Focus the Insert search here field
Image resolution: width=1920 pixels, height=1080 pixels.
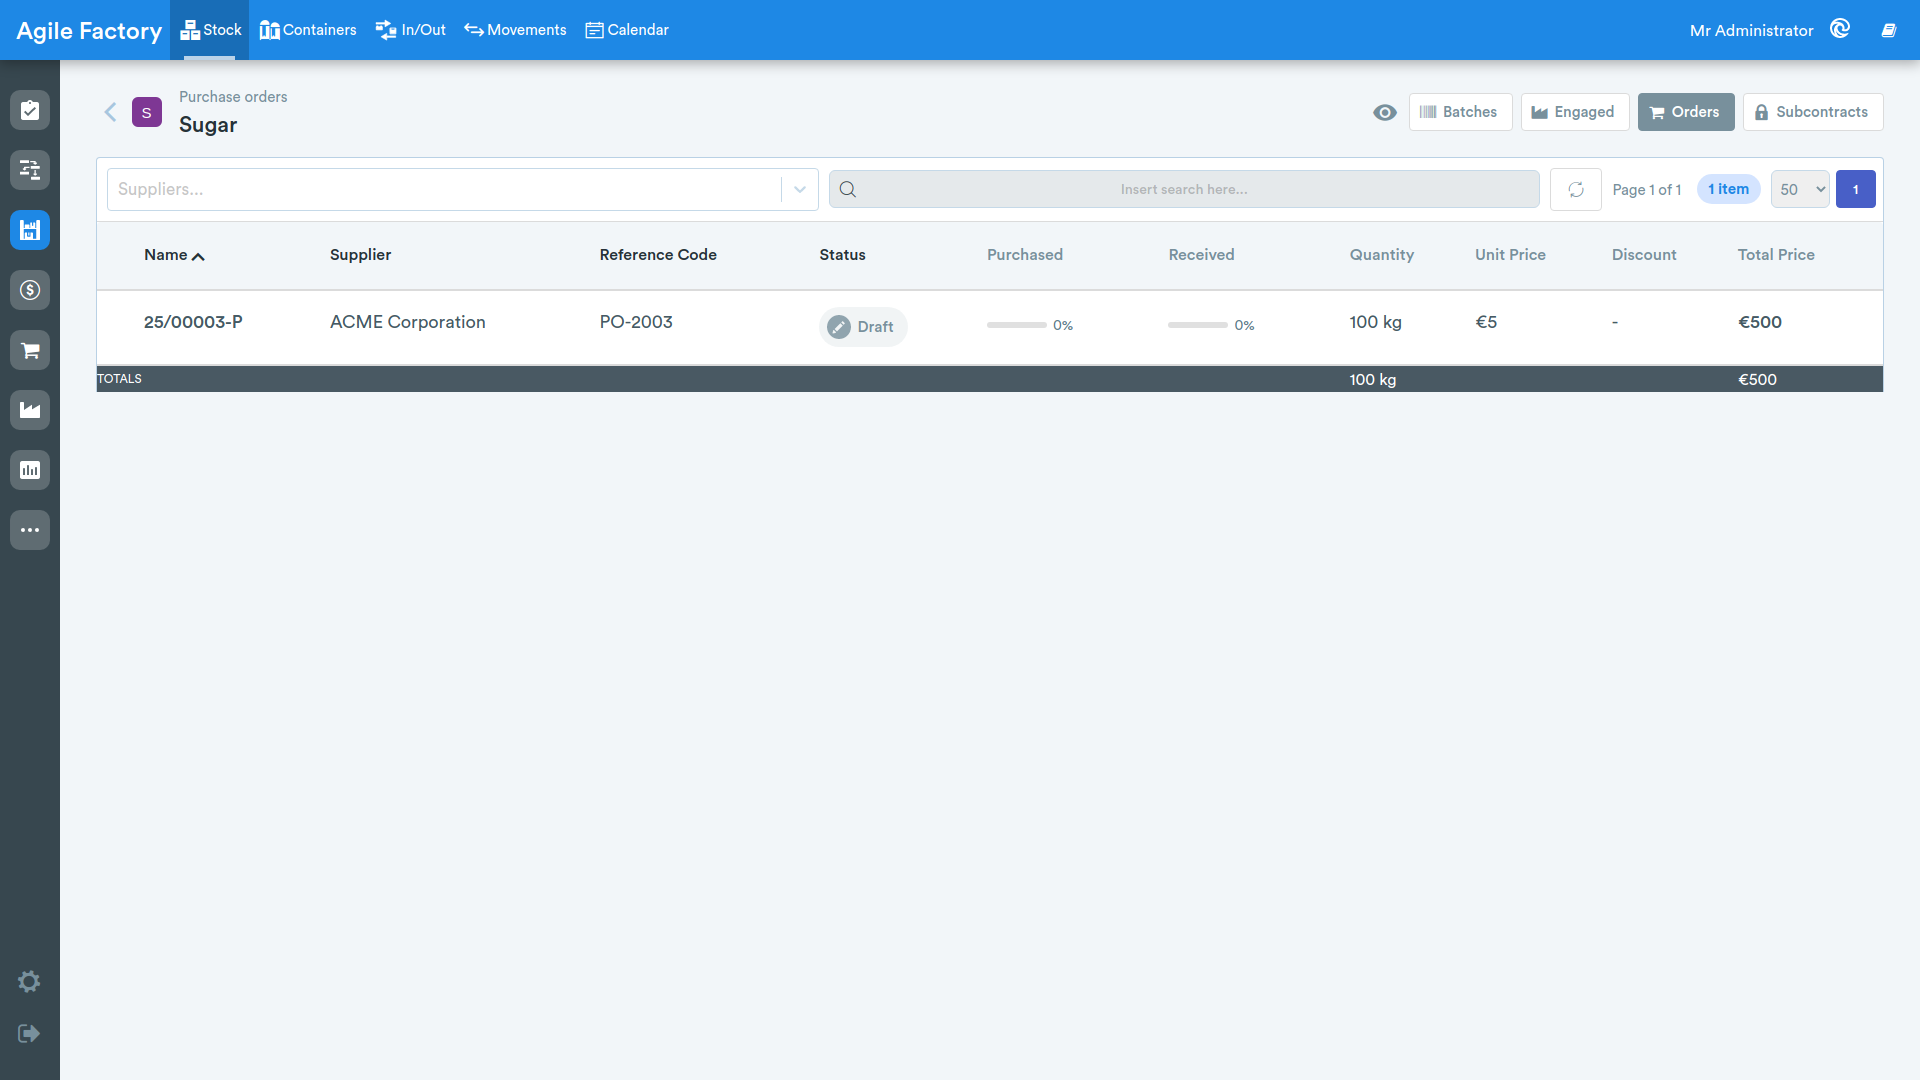pos(1184,189)
